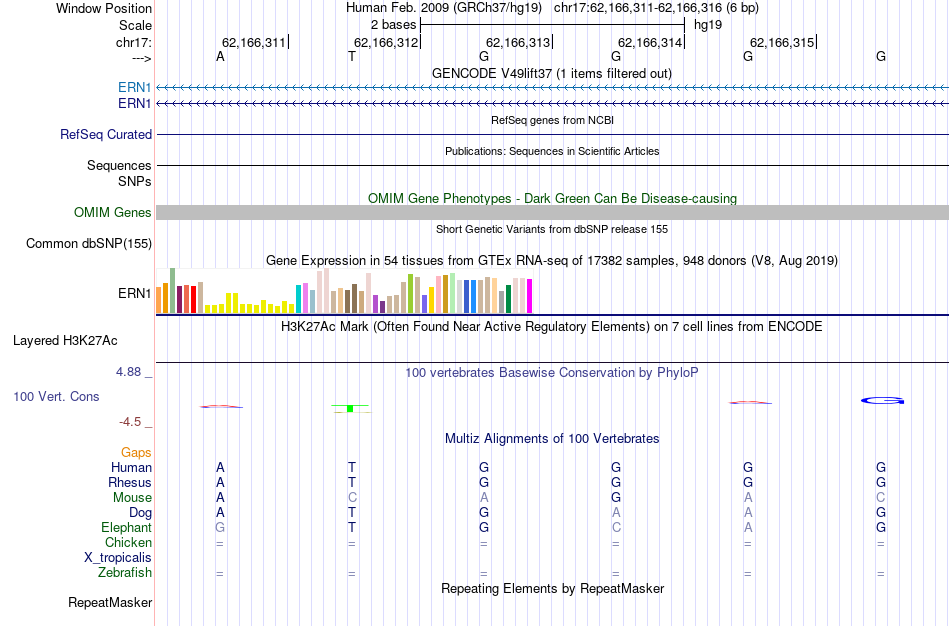Image resolution: width=950 pixels, height=626 pixels.
Task: Click the Human species label
Action: pyautogui.click(x=131, y=467)
